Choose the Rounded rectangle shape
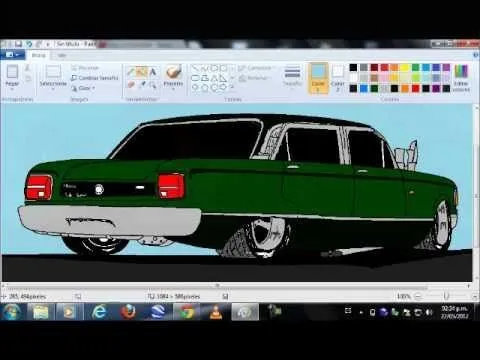The height and width of the screenshot is (360, 480). [x=196, y=78]
